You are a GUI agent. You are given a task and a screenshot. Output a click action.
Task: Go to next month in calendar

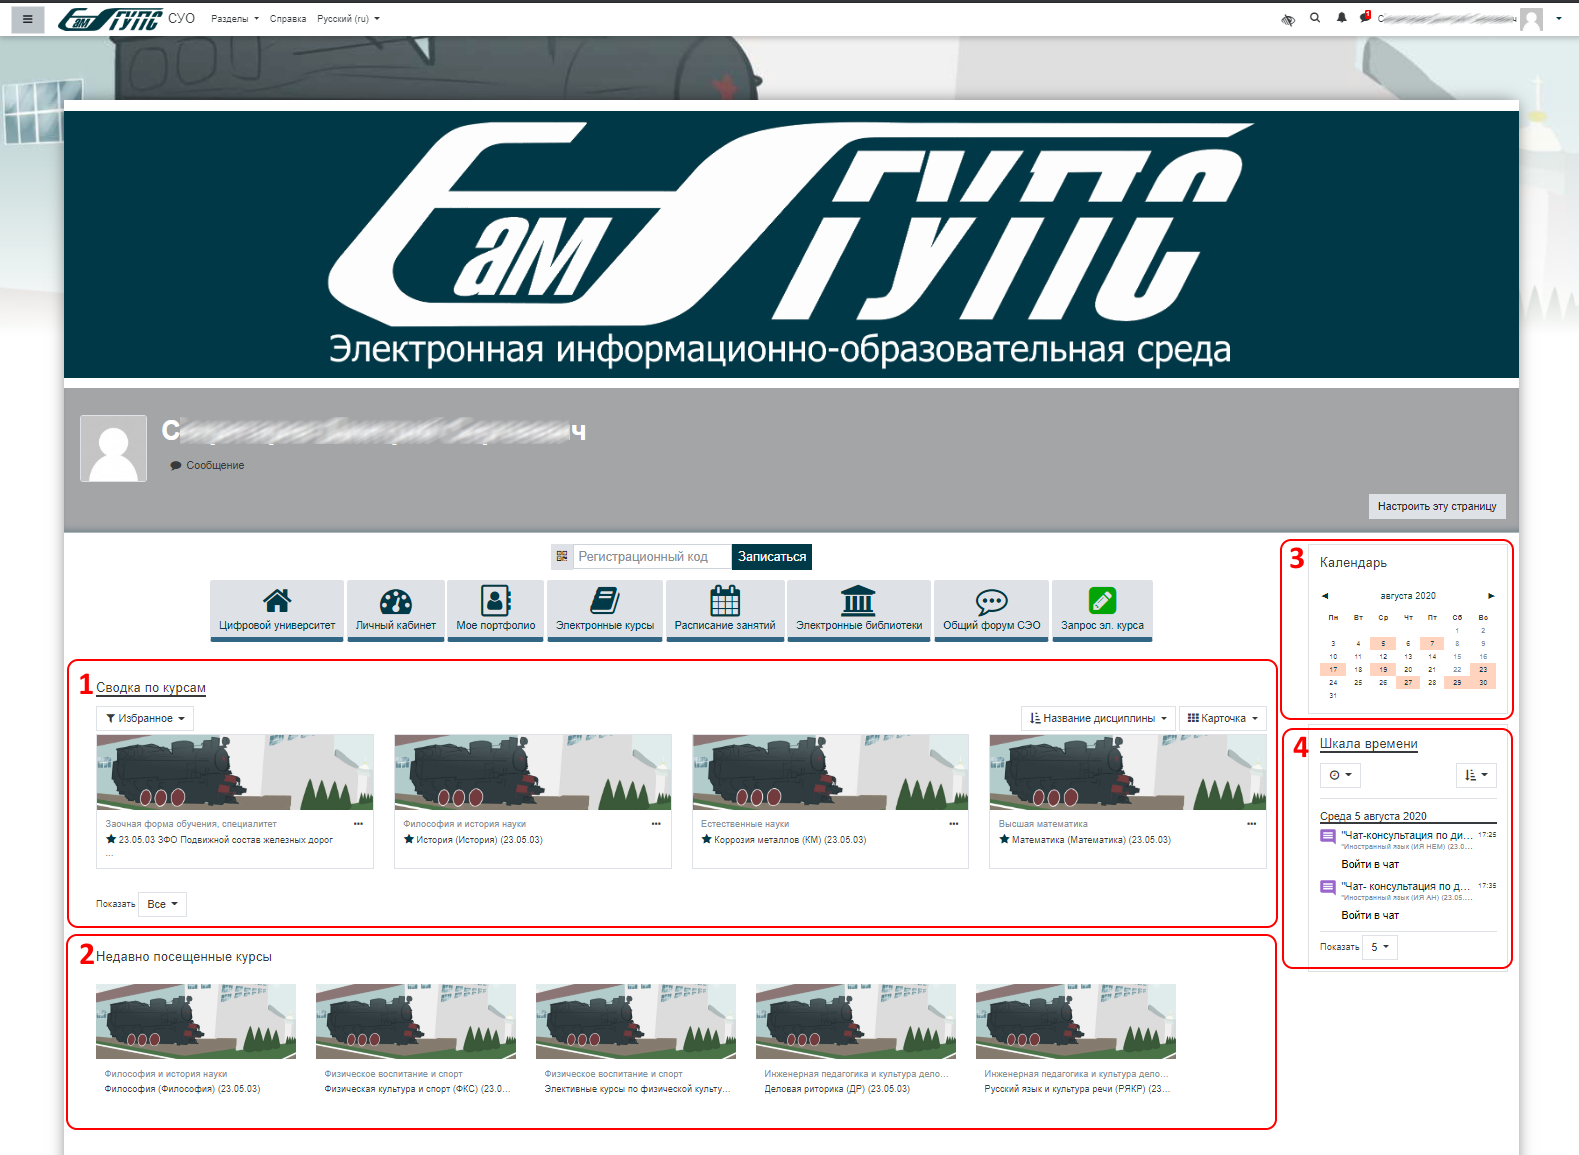point(1491,597)
